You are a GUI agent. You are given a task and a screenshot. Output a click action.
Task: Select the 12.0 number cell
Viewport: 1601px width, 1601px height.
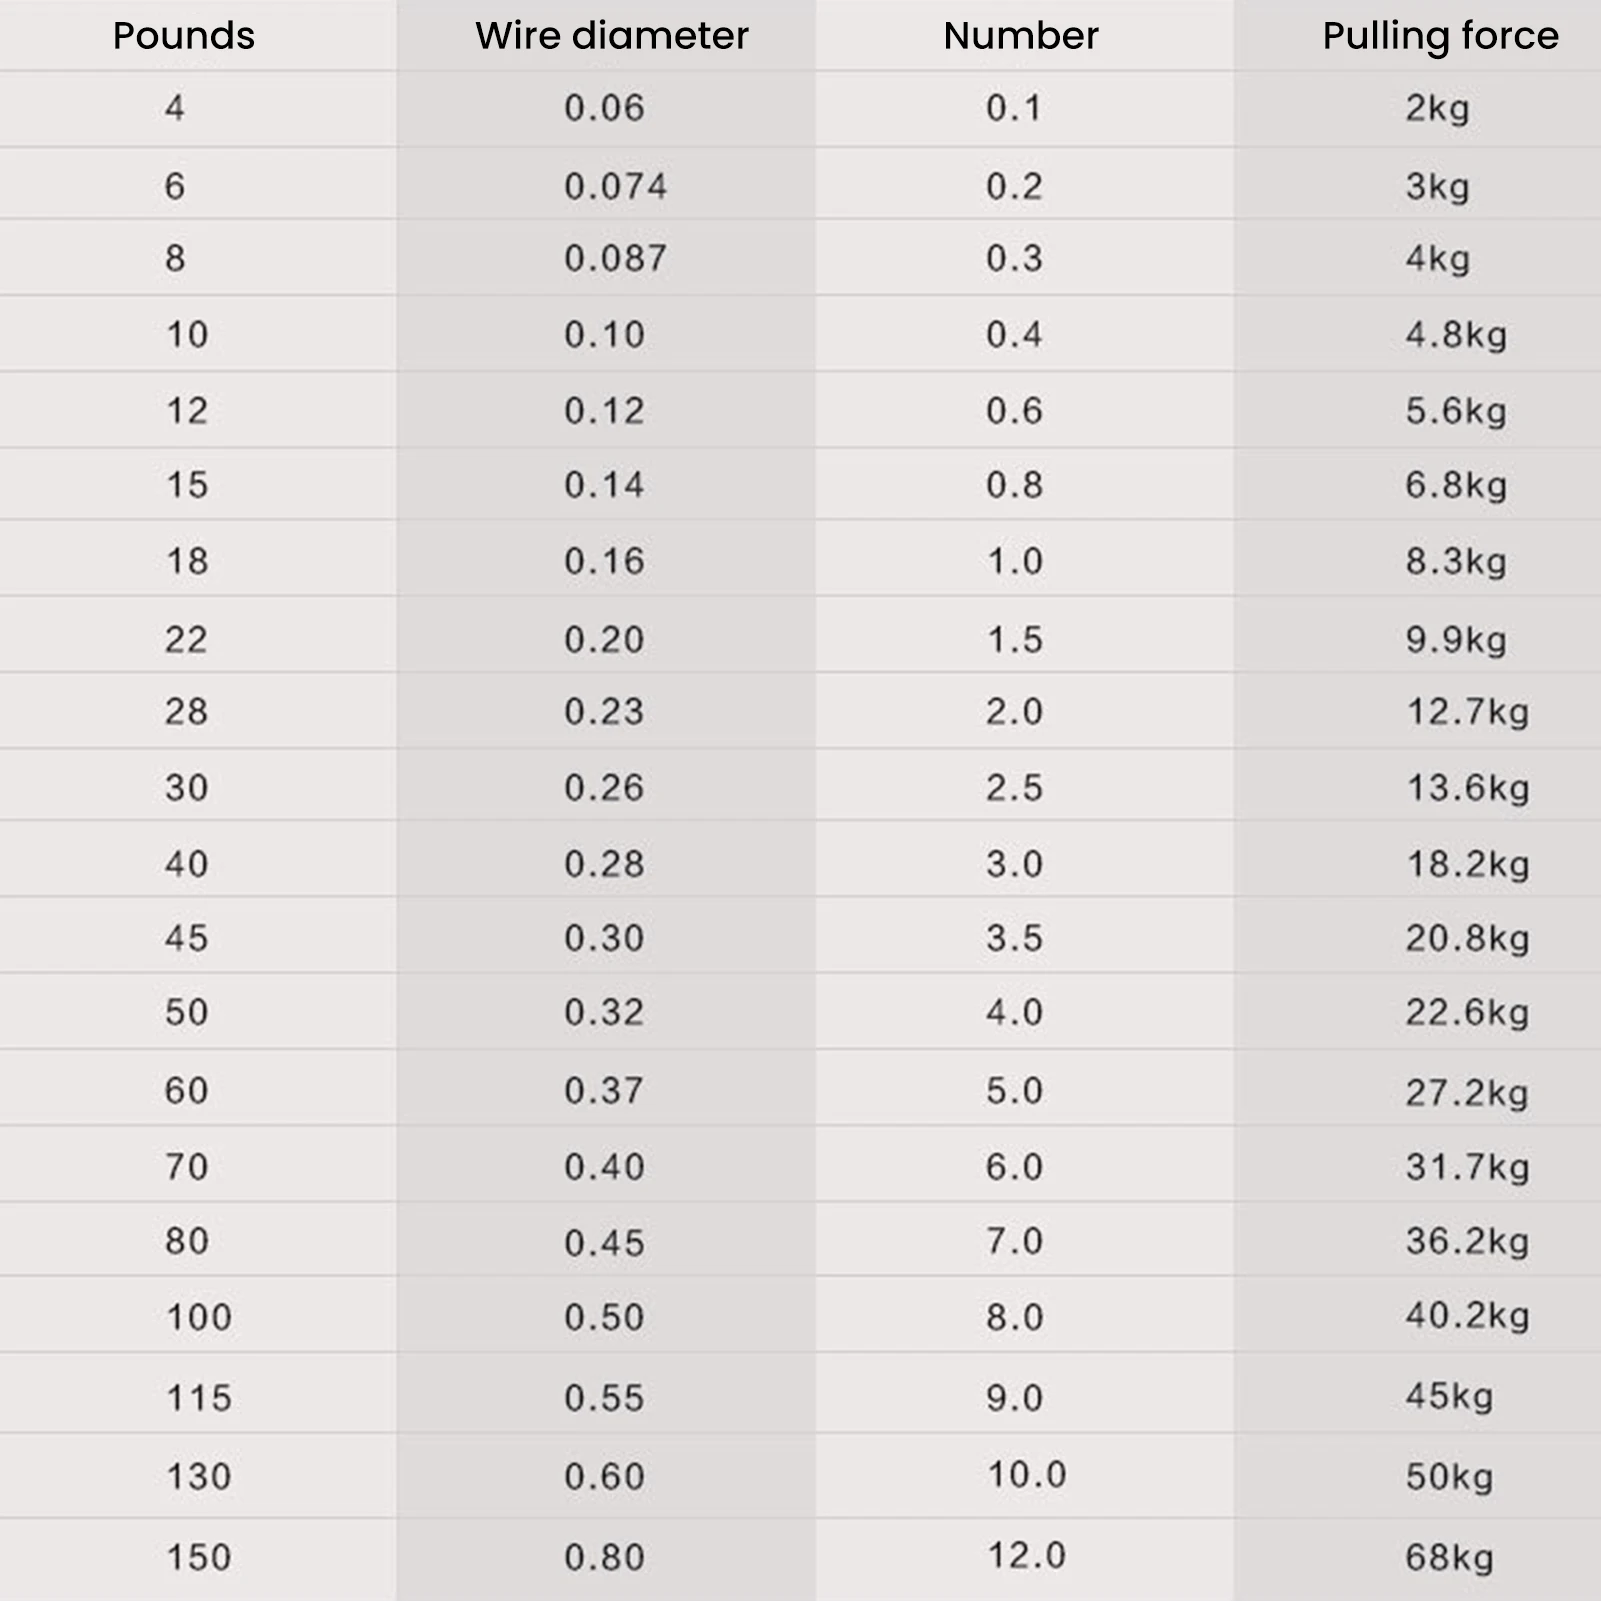coord(1027,1555)
